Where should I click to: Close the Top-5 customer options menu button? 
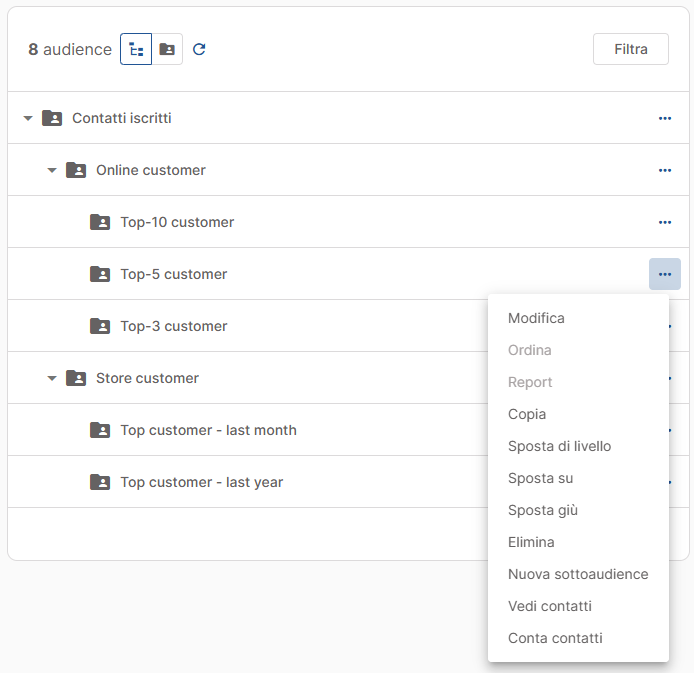pyautogui.click(x=665, y=274)
